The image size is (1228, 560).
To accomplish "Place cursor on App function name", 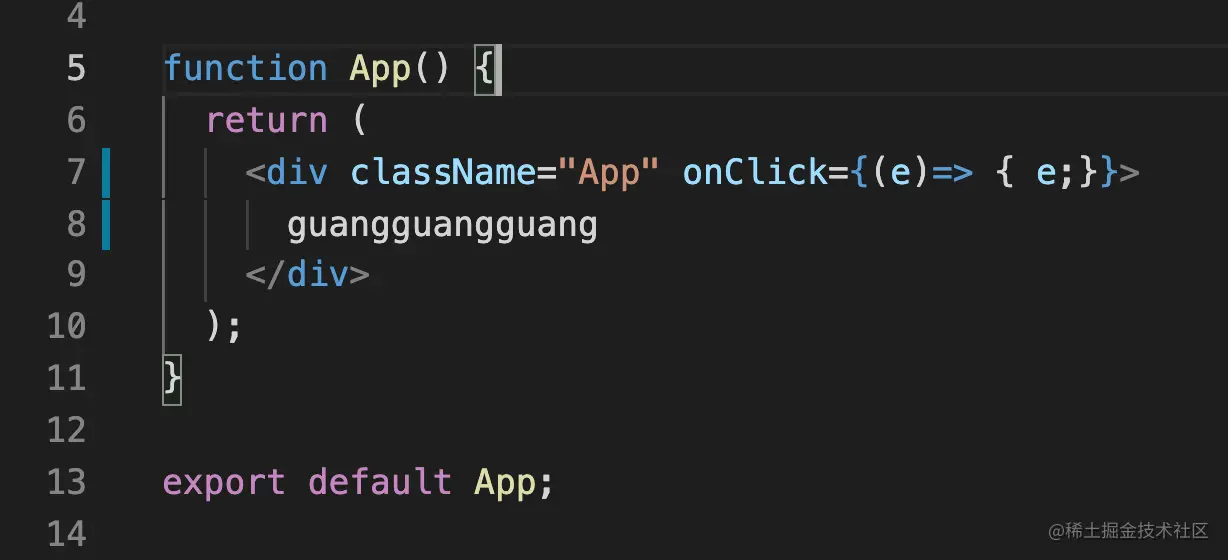I will click(x=380, y=70).
